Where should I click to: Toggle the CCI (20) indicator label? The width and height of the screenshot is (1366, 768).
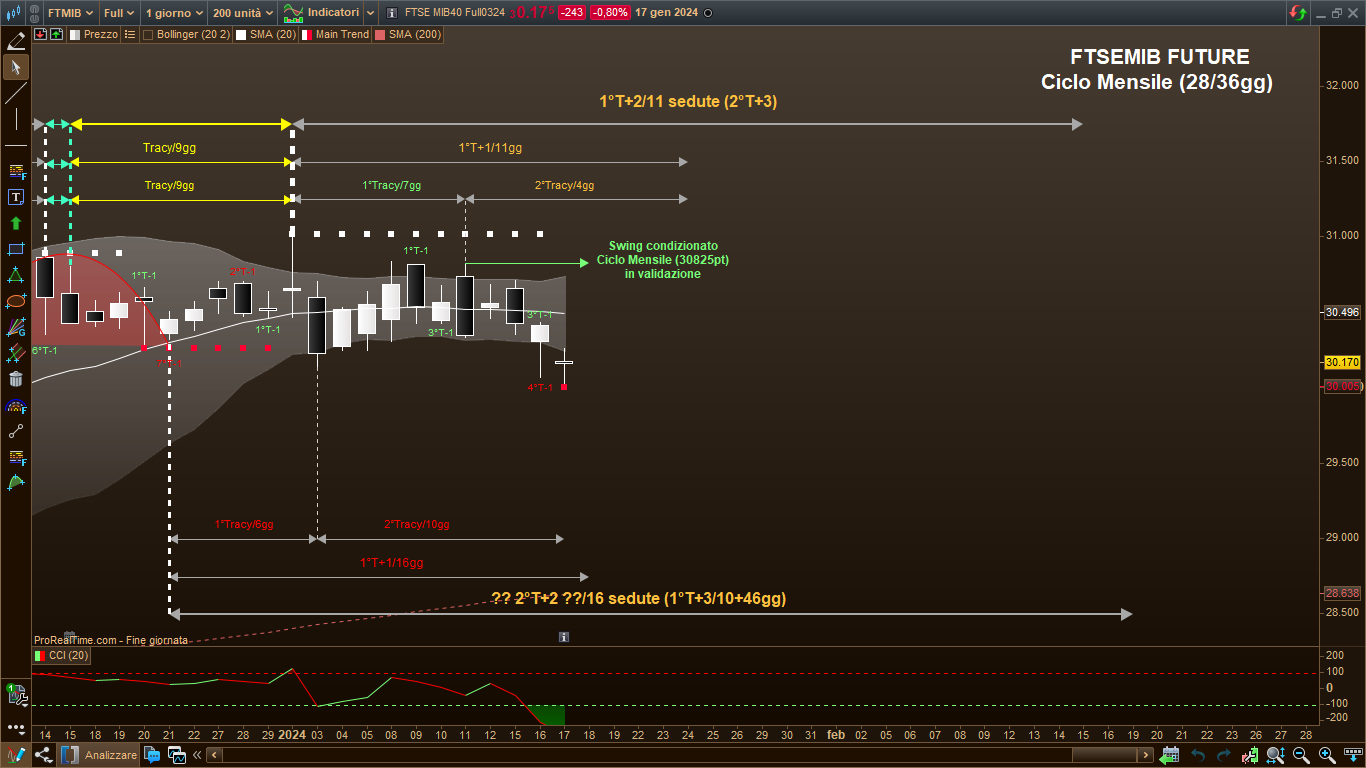[61, 656]
